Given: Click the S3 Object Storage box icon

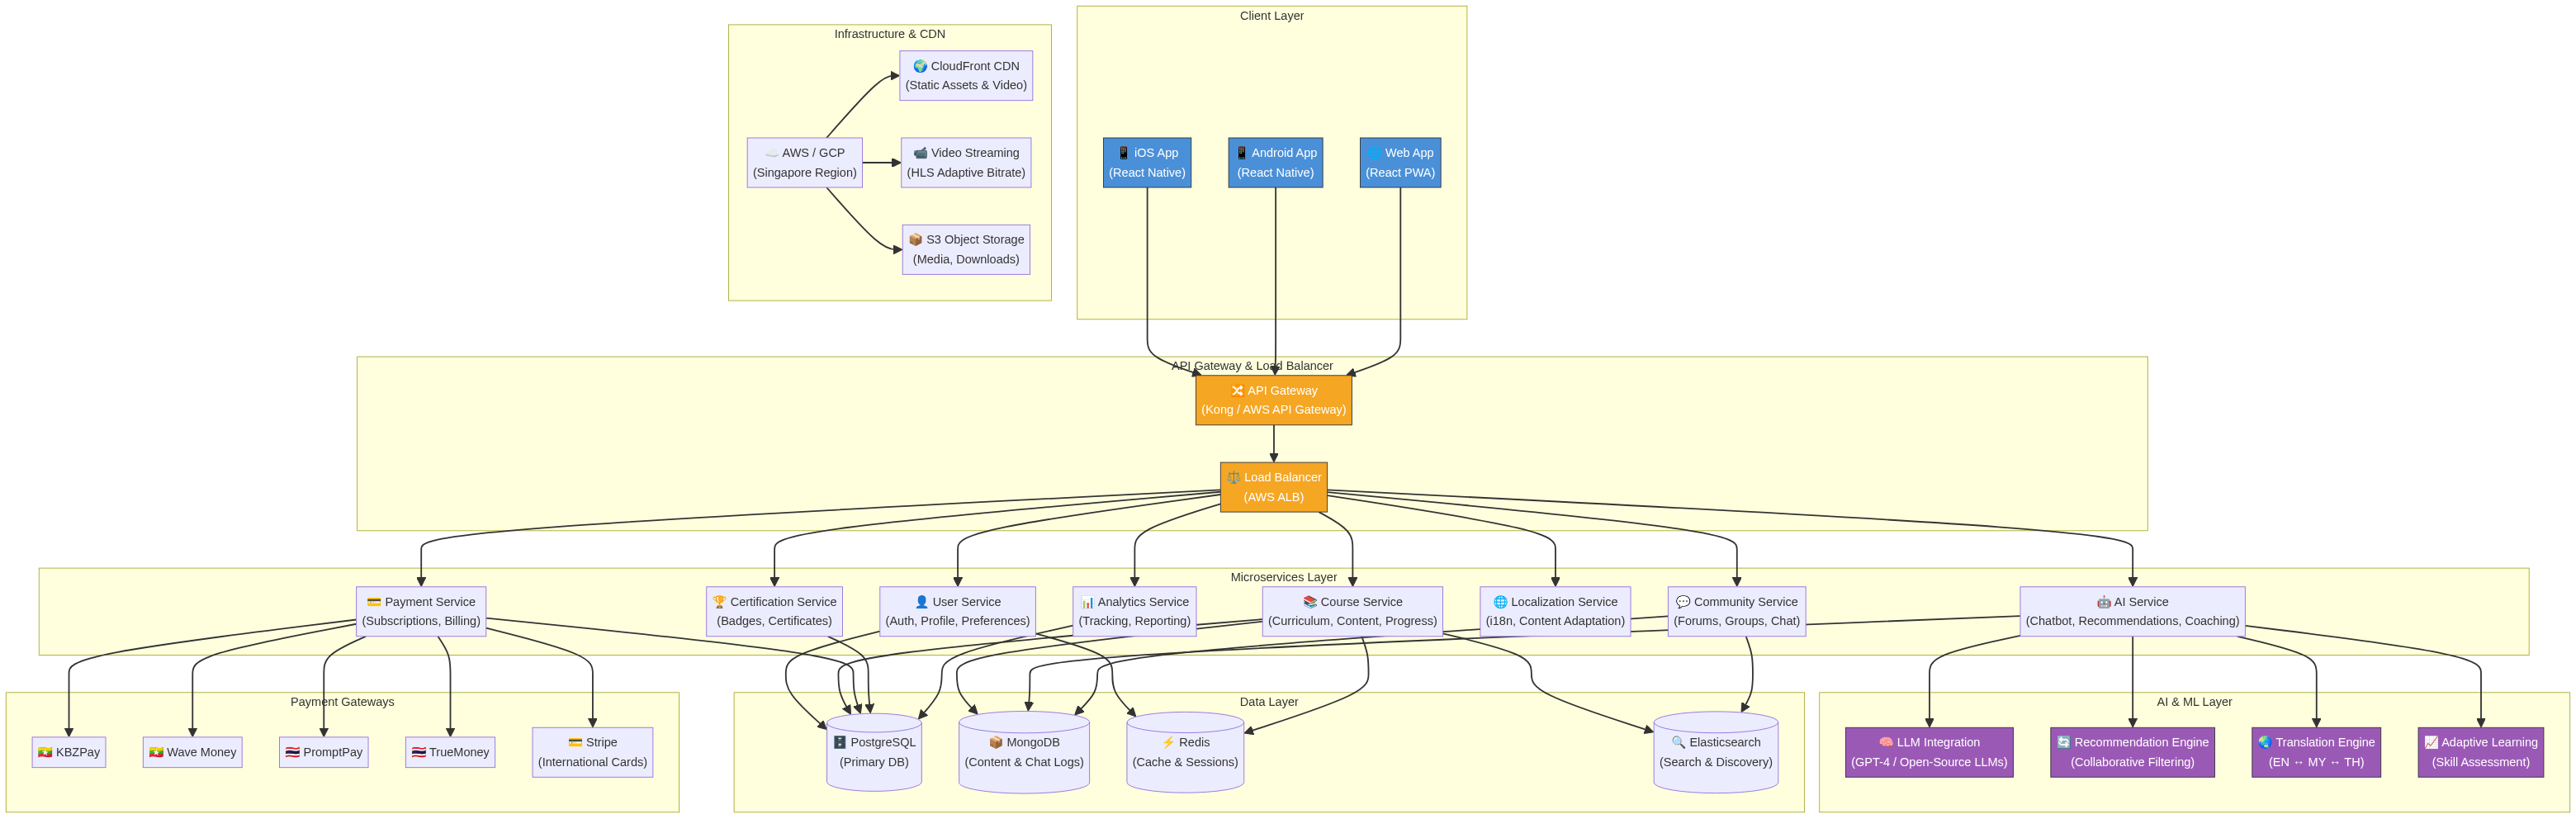Looking at the screenshot, I should pyautogui.click(x=914, y=239).
